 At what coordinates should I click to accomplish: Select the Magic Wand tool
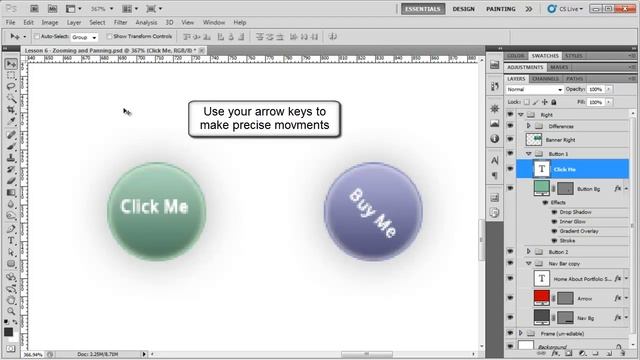11,98
